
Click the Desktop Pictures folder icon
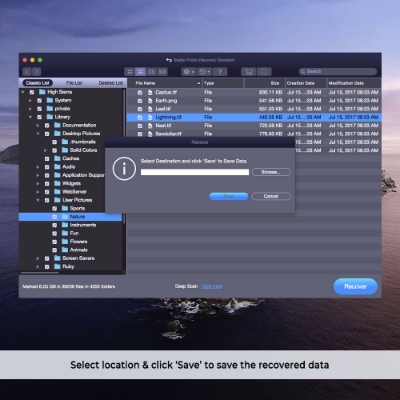coord(57,134)
